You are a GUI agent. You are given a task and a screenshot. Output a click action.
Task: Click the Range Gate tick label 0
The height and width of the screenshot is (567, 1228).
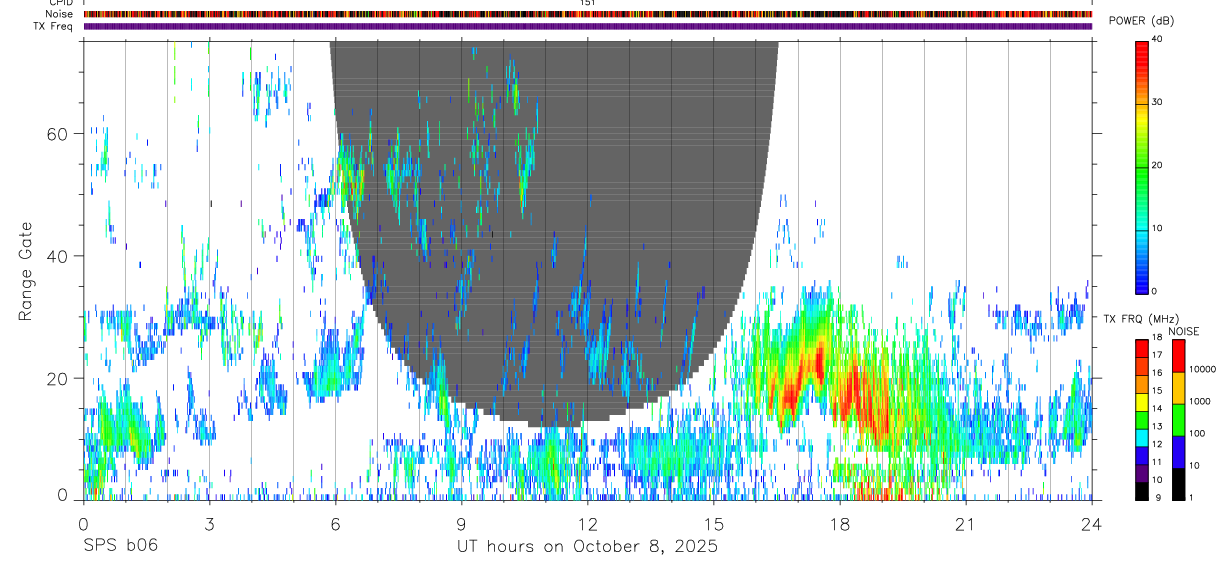pos(64,494)
